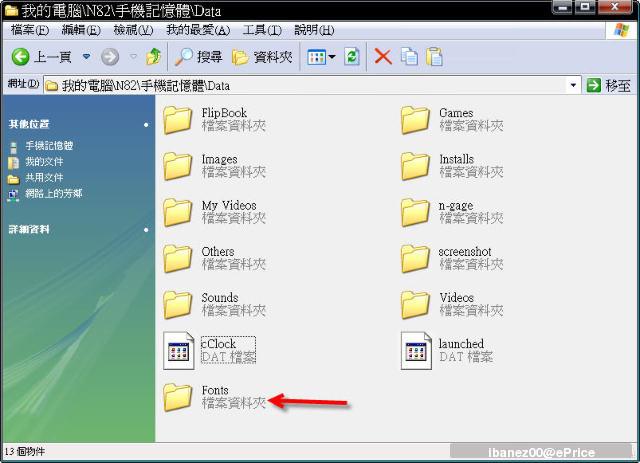This screenshot has width=640, height=463.
Task: Click the title bar folder icon
Action: 11,11
